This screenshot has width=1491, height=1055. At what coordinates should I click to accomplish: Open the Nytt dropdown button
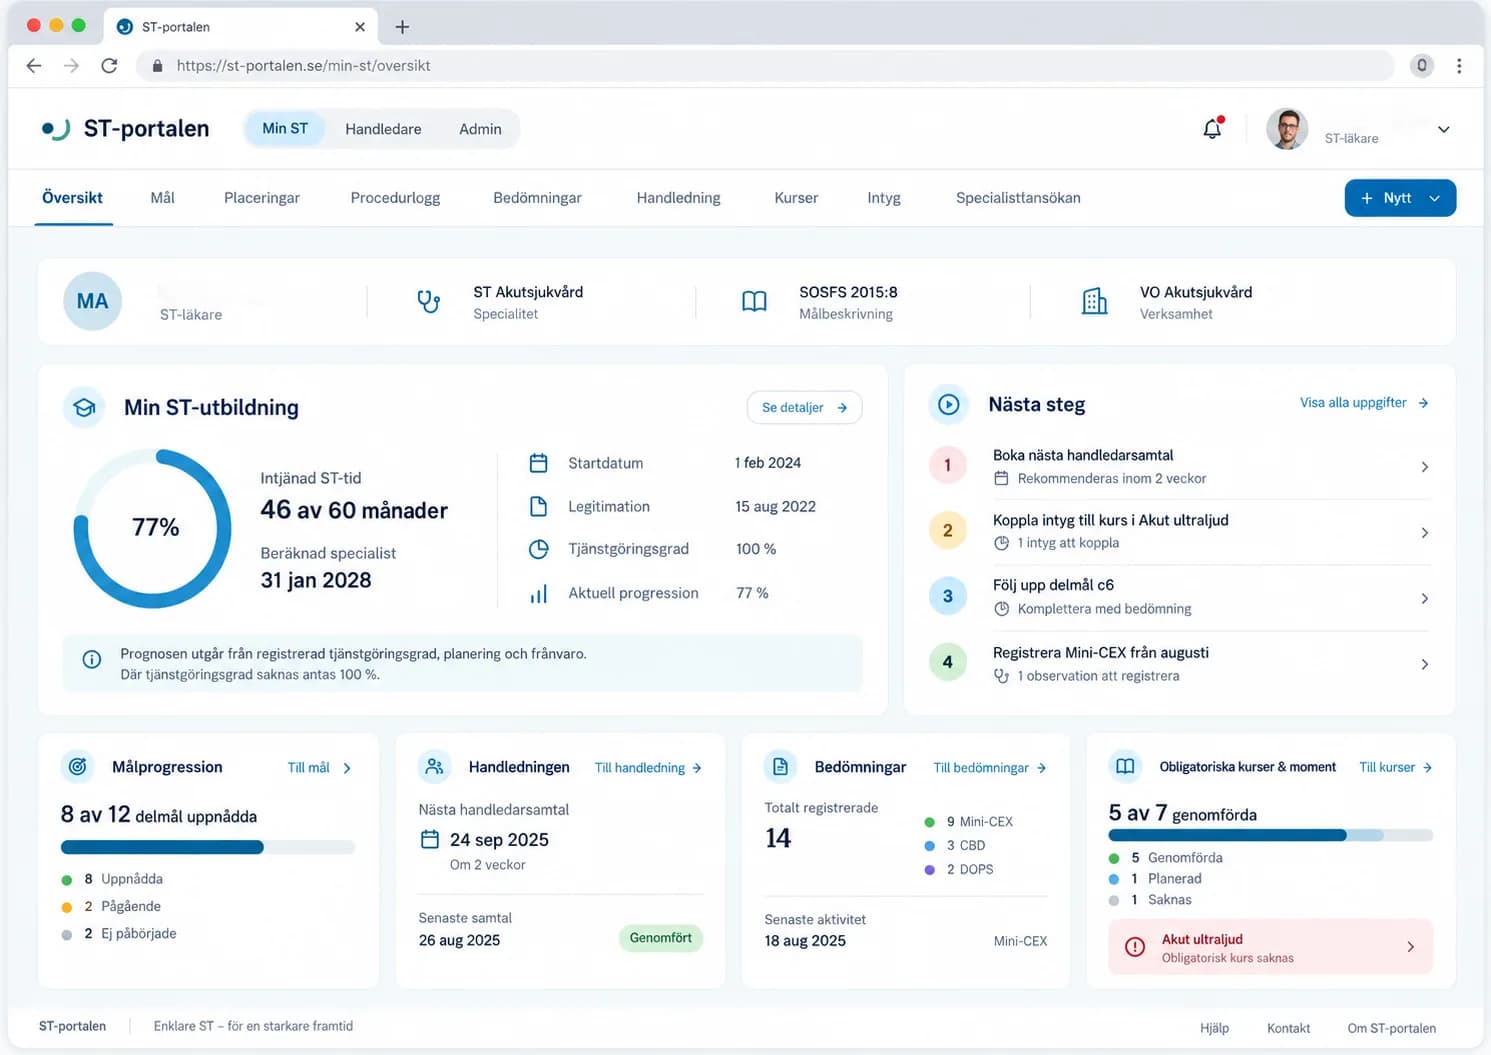click(1400, 198)
